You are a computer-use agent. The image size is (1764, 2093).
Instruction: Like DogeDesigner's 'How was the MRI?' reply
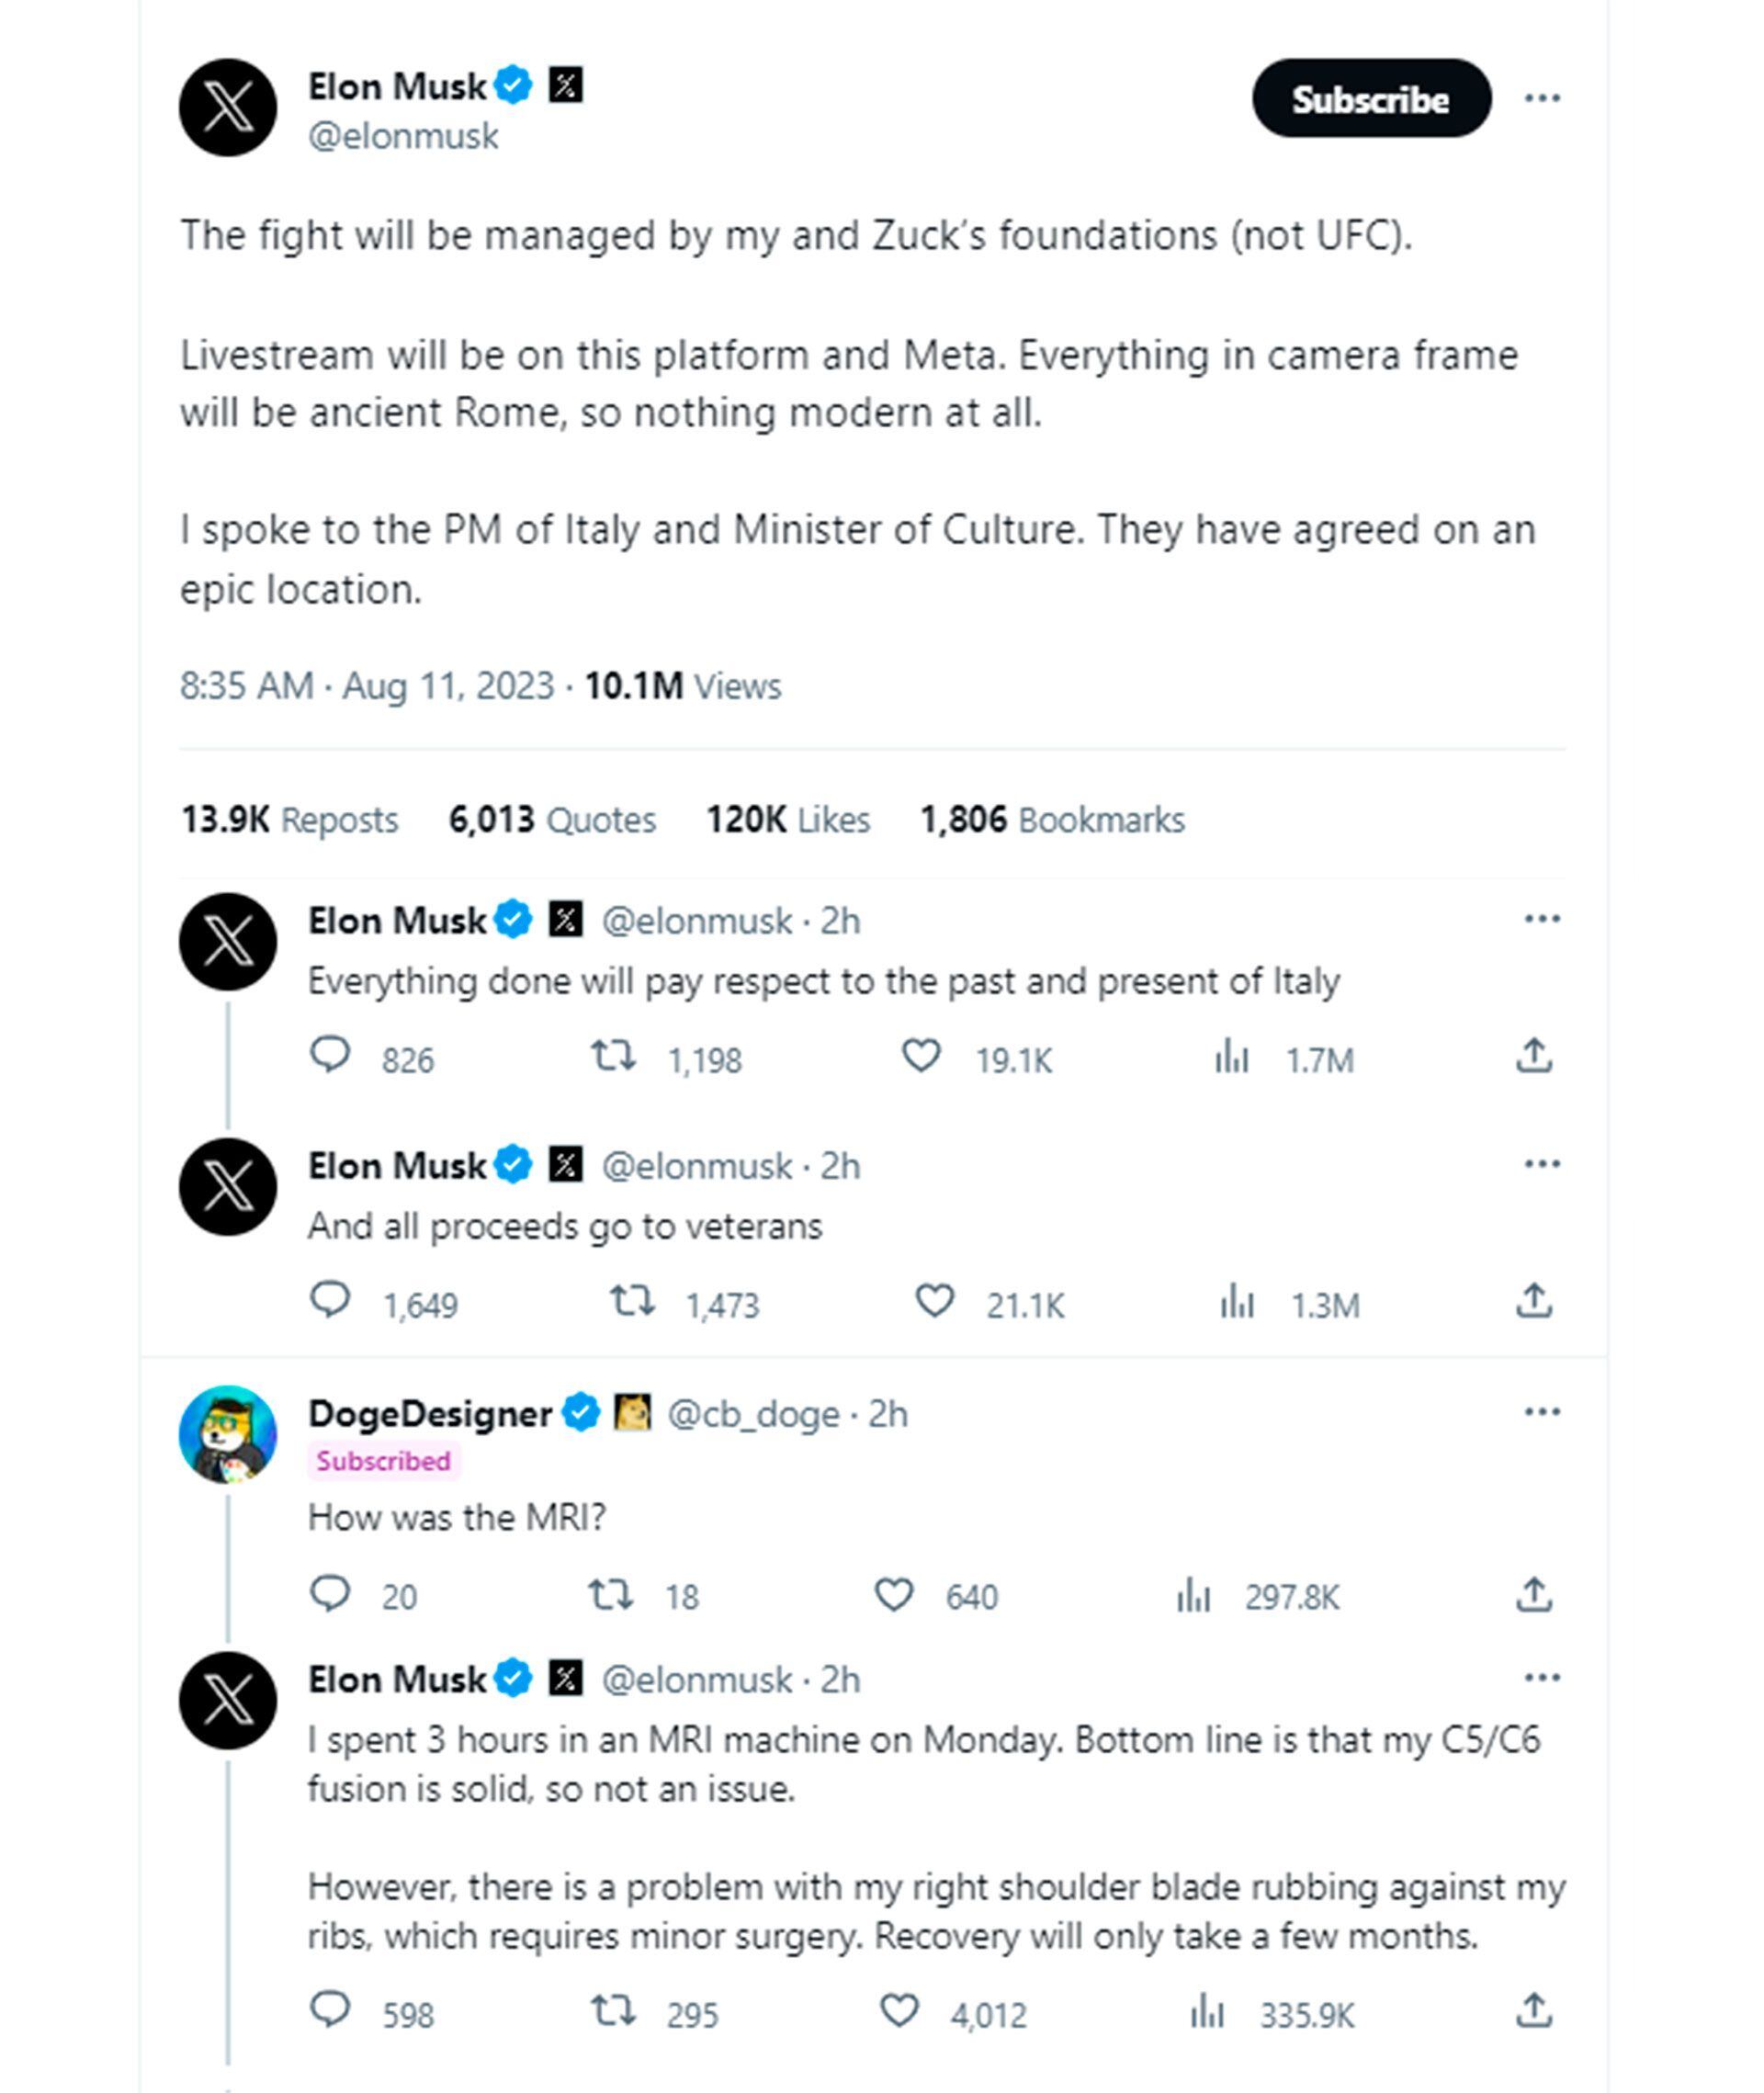click(893, 1595)
